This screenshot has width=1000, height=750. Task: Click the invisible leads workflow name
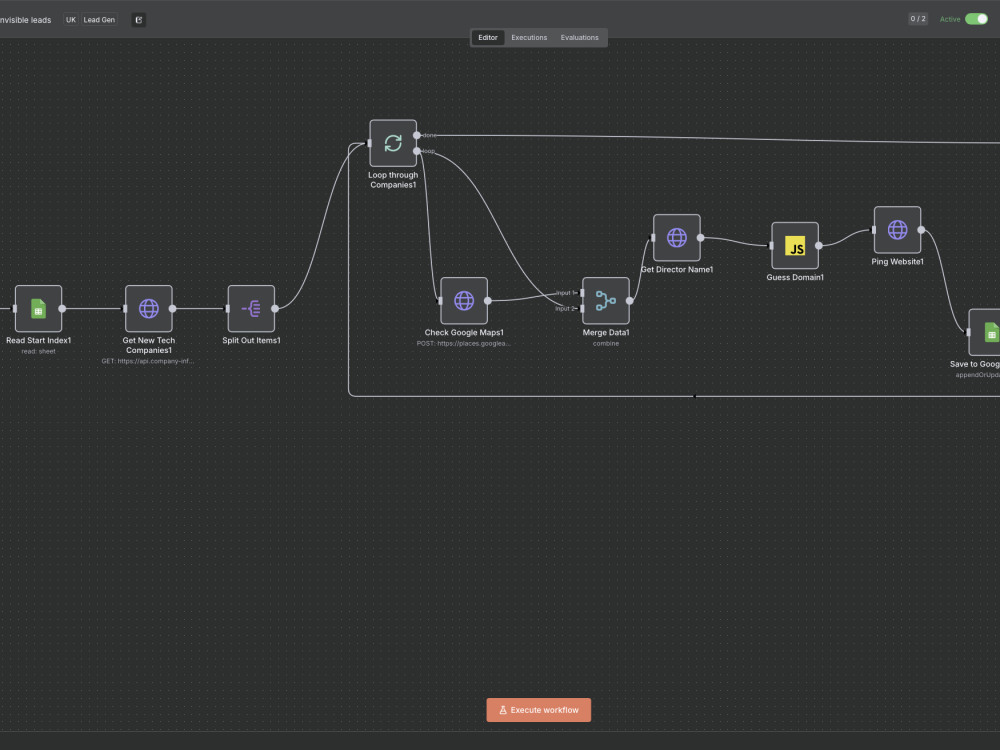pyautogui.click(x=25, y=20)
